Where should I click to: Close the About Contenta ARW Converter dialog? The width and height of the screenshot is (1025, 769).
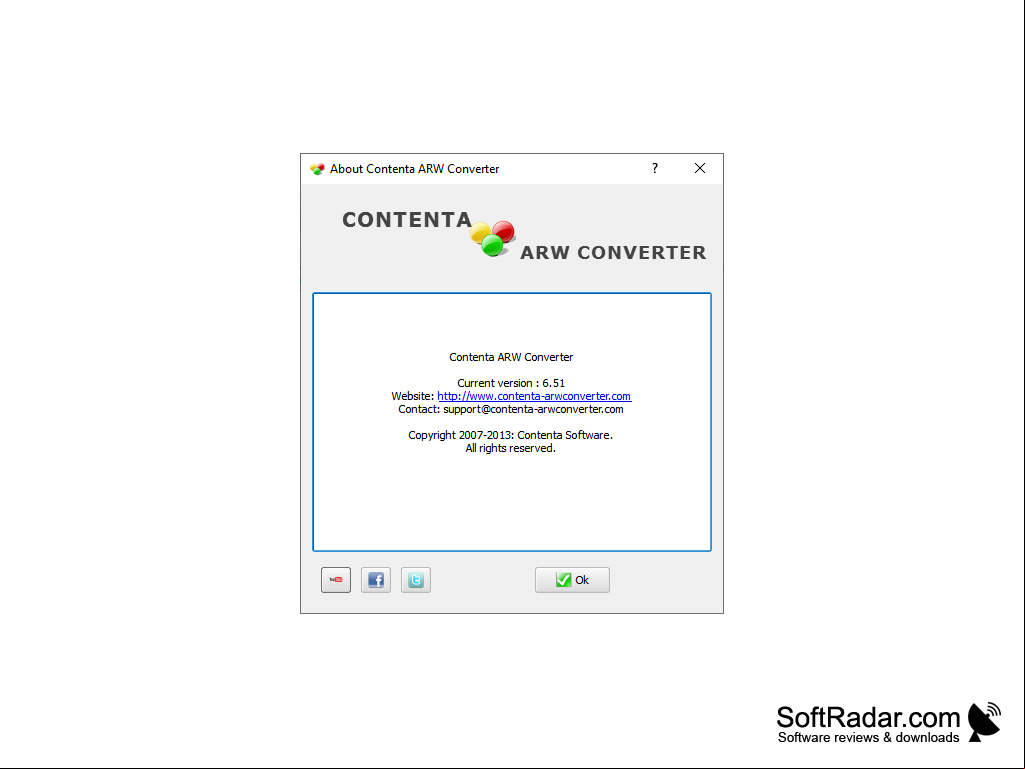pyautogui.click(x=699, y=169)
